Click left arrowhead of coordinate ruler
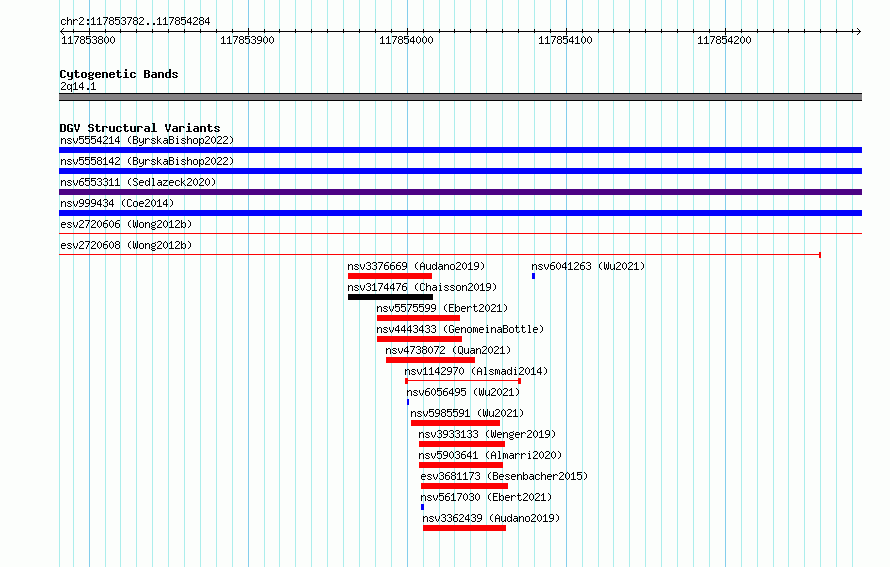The image size is (890, 567). tap(62, 31)
